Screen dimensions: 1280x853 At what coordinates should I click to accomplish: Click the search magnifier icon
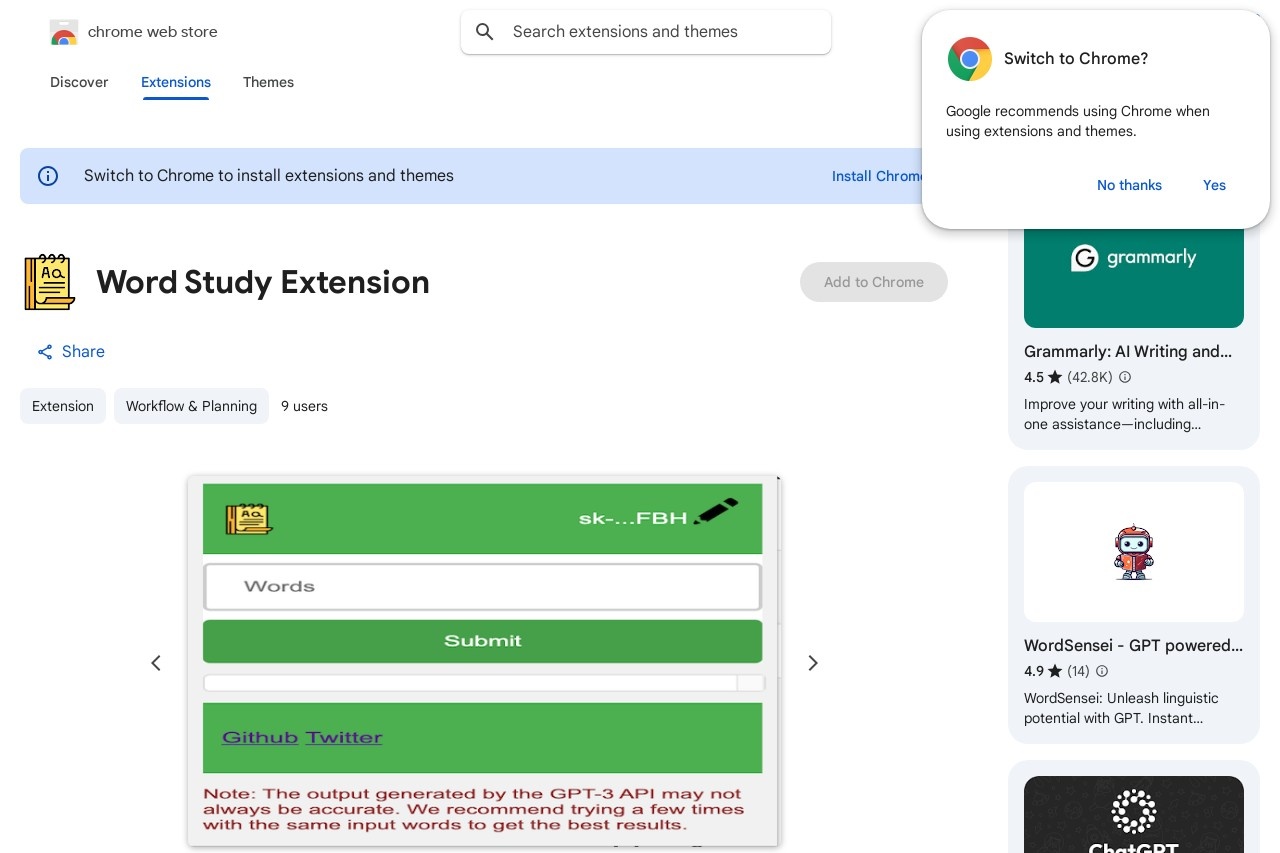[x=485, y=32]
